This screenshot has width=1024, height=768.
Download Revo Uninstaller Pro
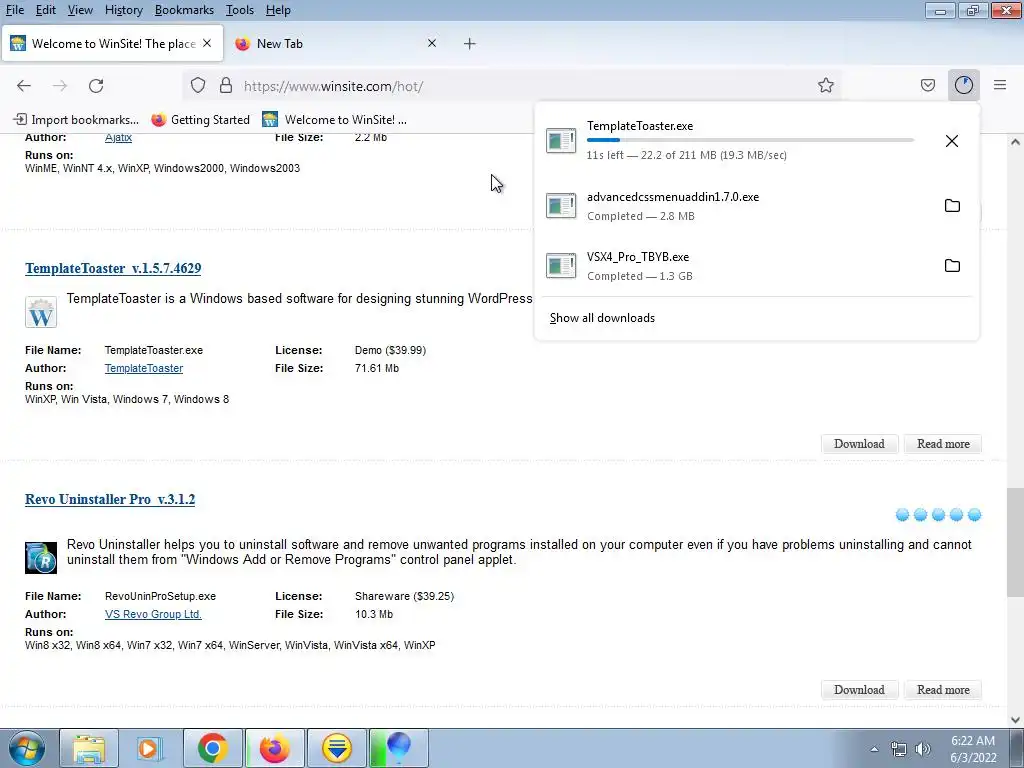pos(859,690)
